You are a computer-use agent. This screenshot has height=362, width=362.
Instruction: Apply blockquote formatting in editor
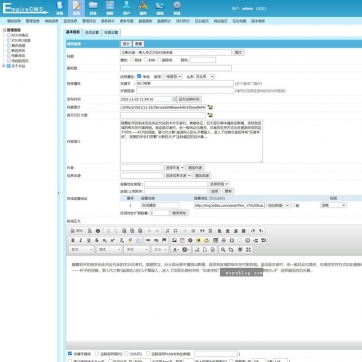point(202,231)
